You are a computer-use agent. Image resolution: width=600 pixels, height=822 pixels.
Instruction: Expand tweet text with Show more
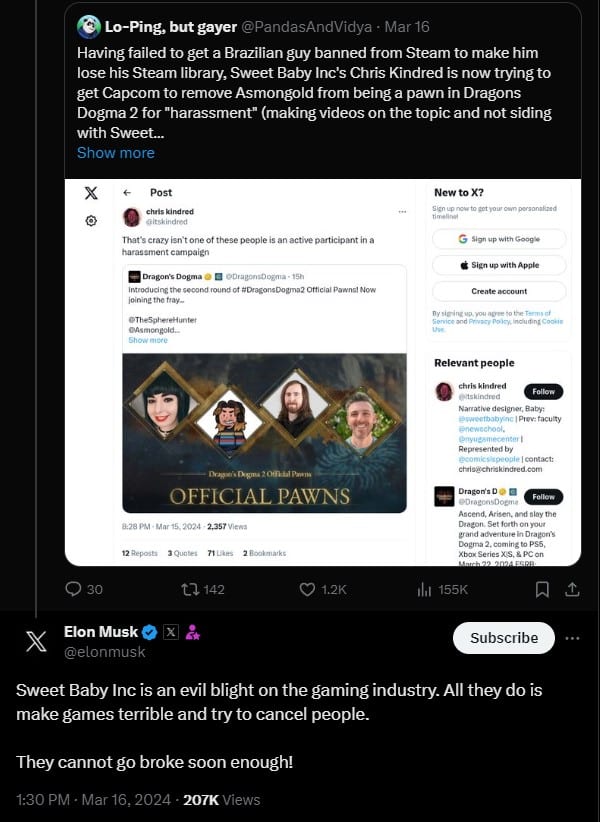[116, 153]
